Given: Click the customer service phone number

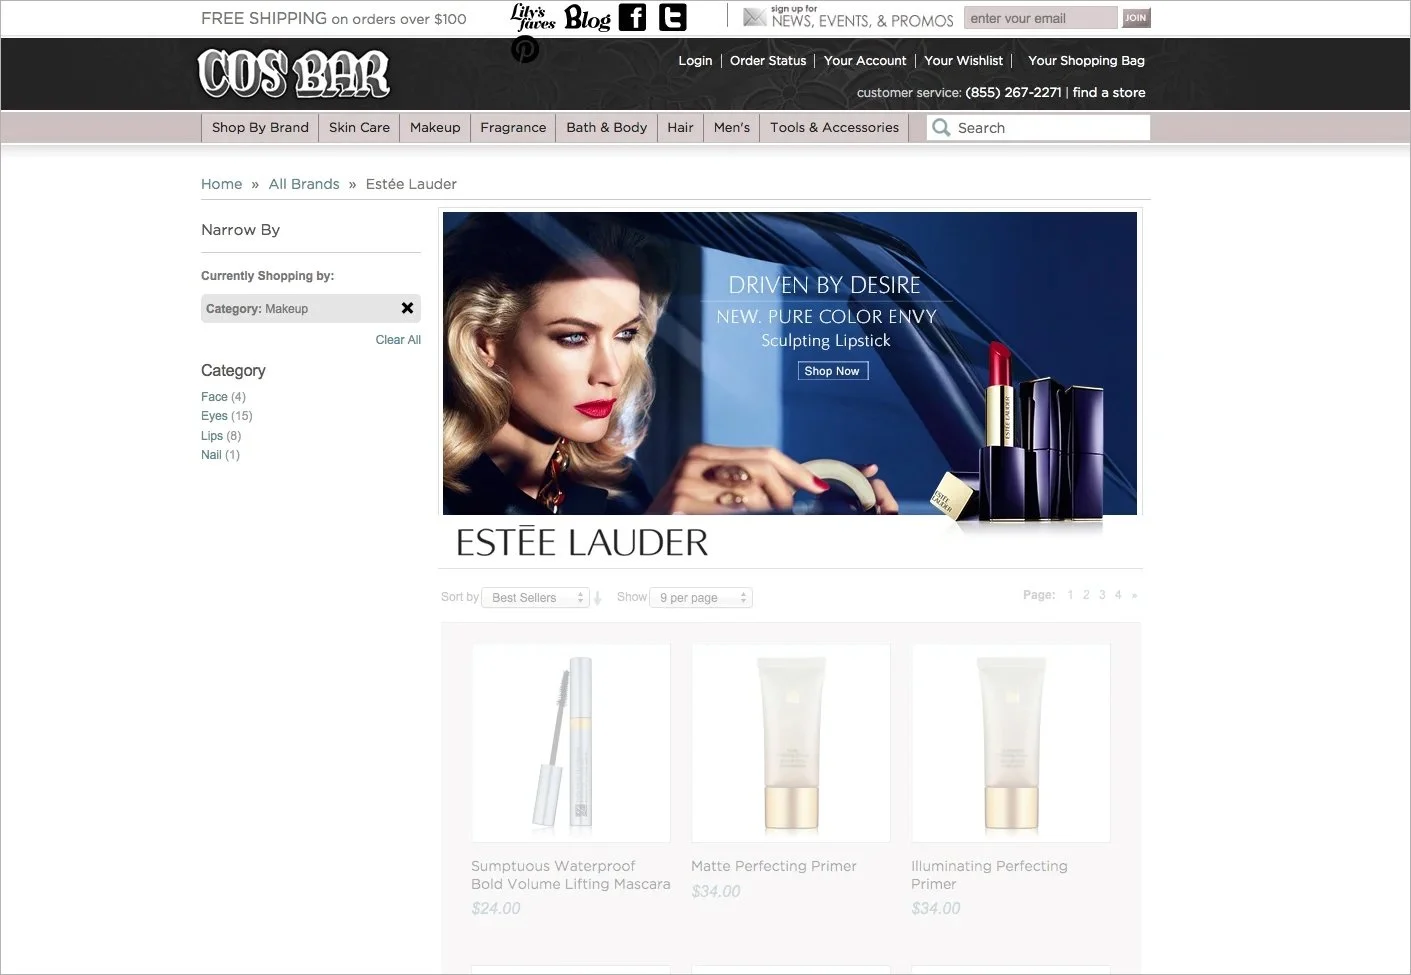Looking at the screenshot, I should (1013, 92).
